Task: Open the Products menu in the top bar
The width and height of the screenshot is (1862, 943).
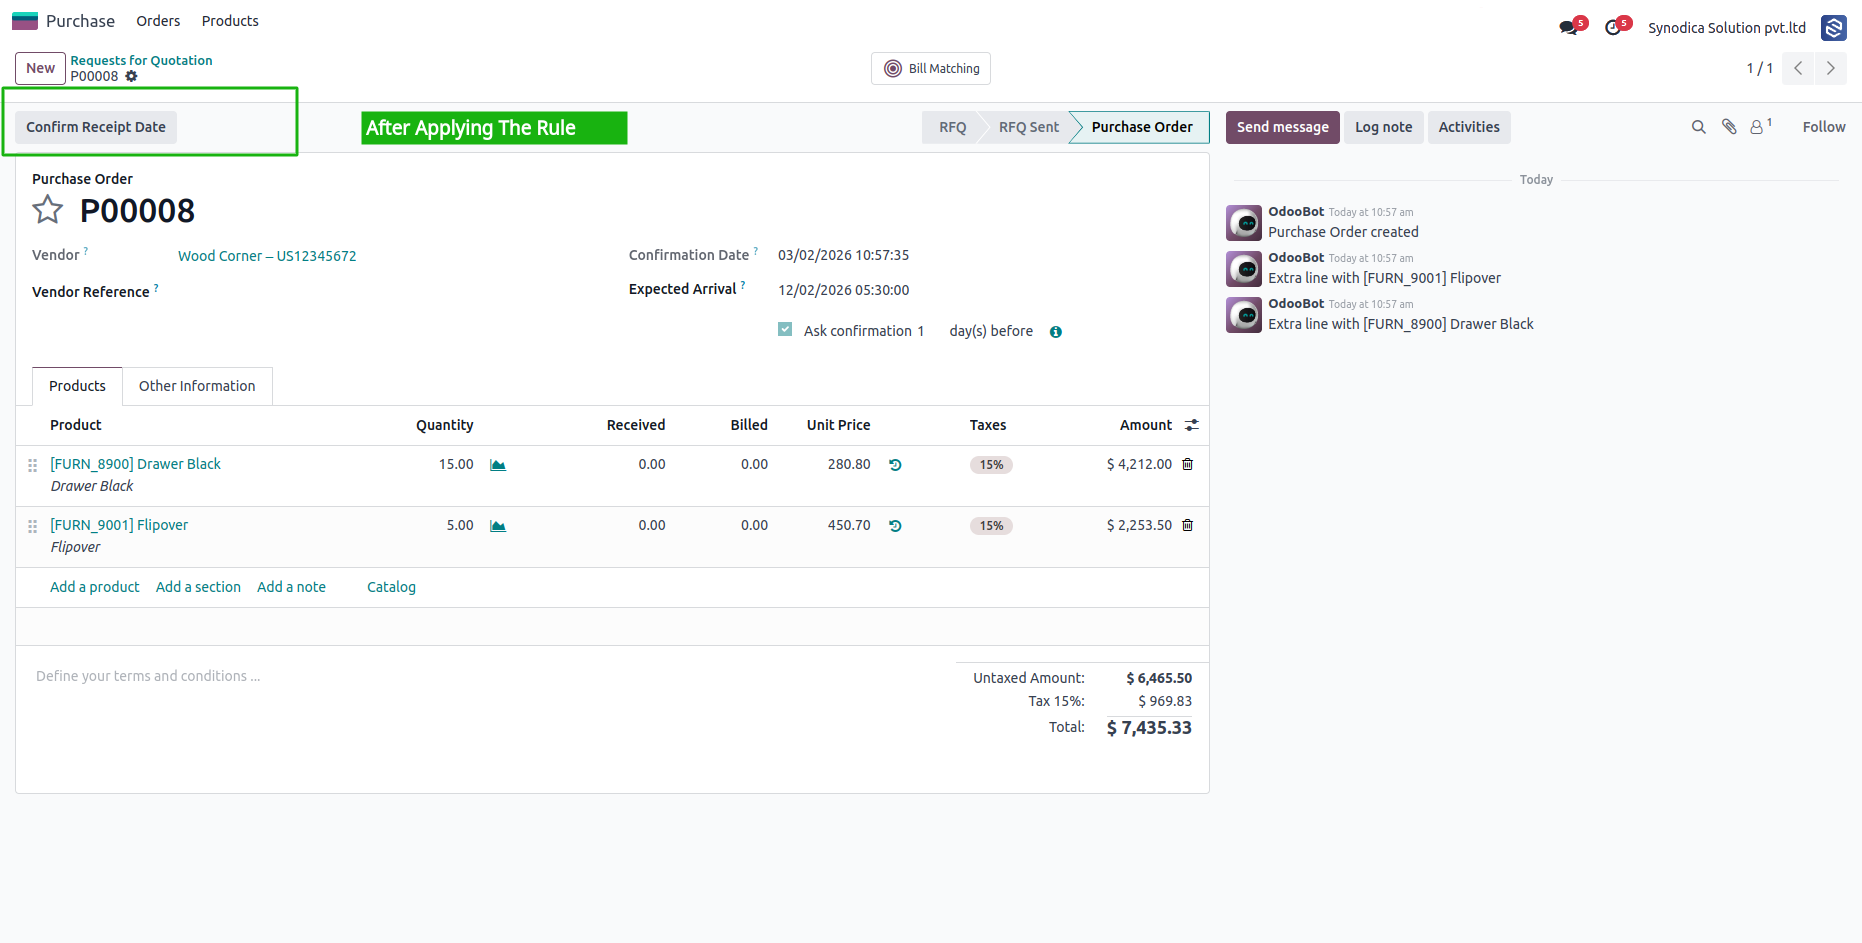Action: coord(230,21)
